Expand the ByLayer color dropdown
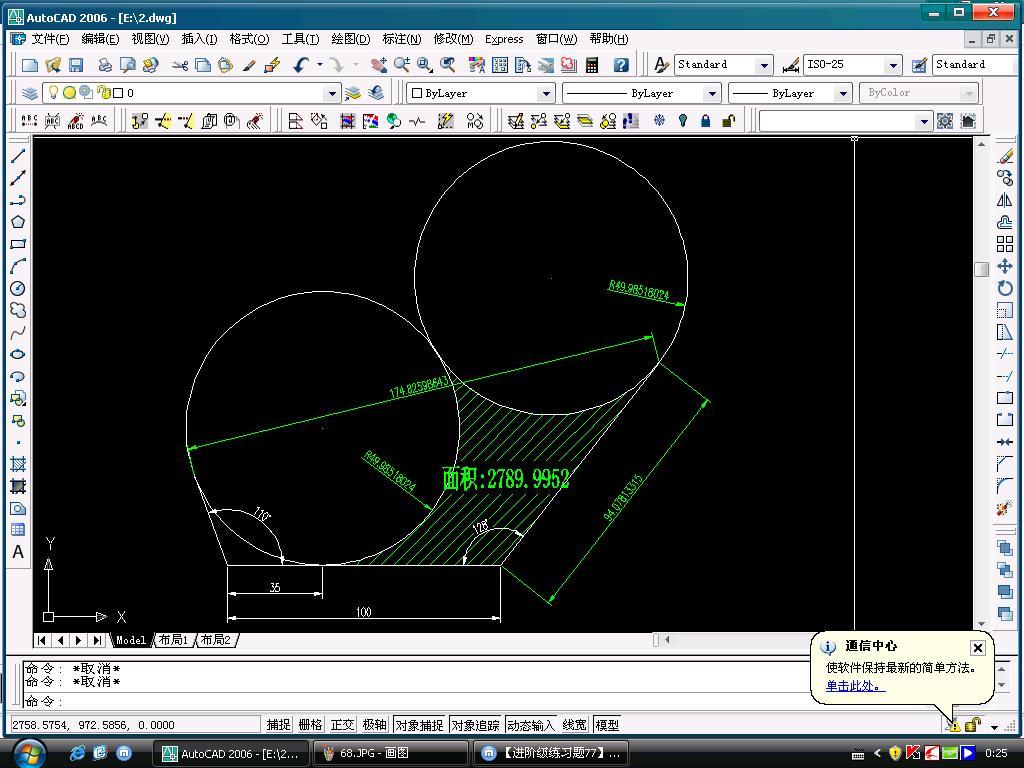 (x=546, y=93)
